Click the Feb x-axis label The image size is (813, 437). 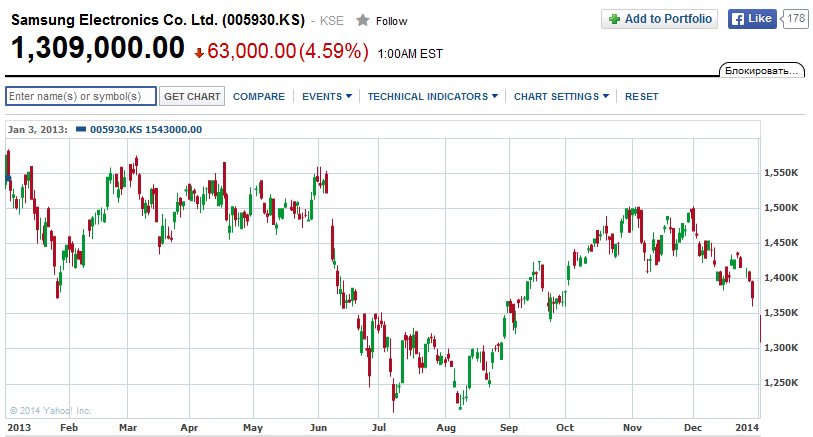(x=69, y=428)
